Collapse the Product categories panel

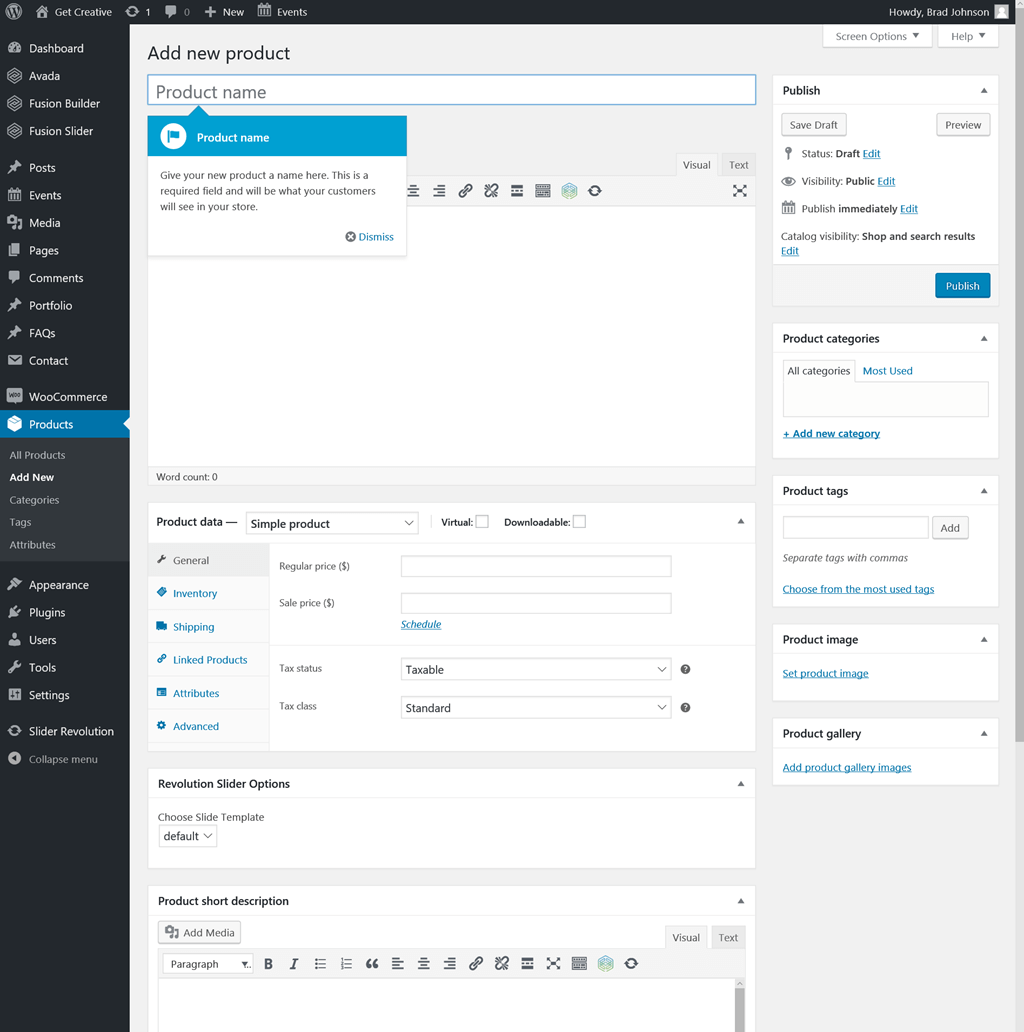[984, 339]
